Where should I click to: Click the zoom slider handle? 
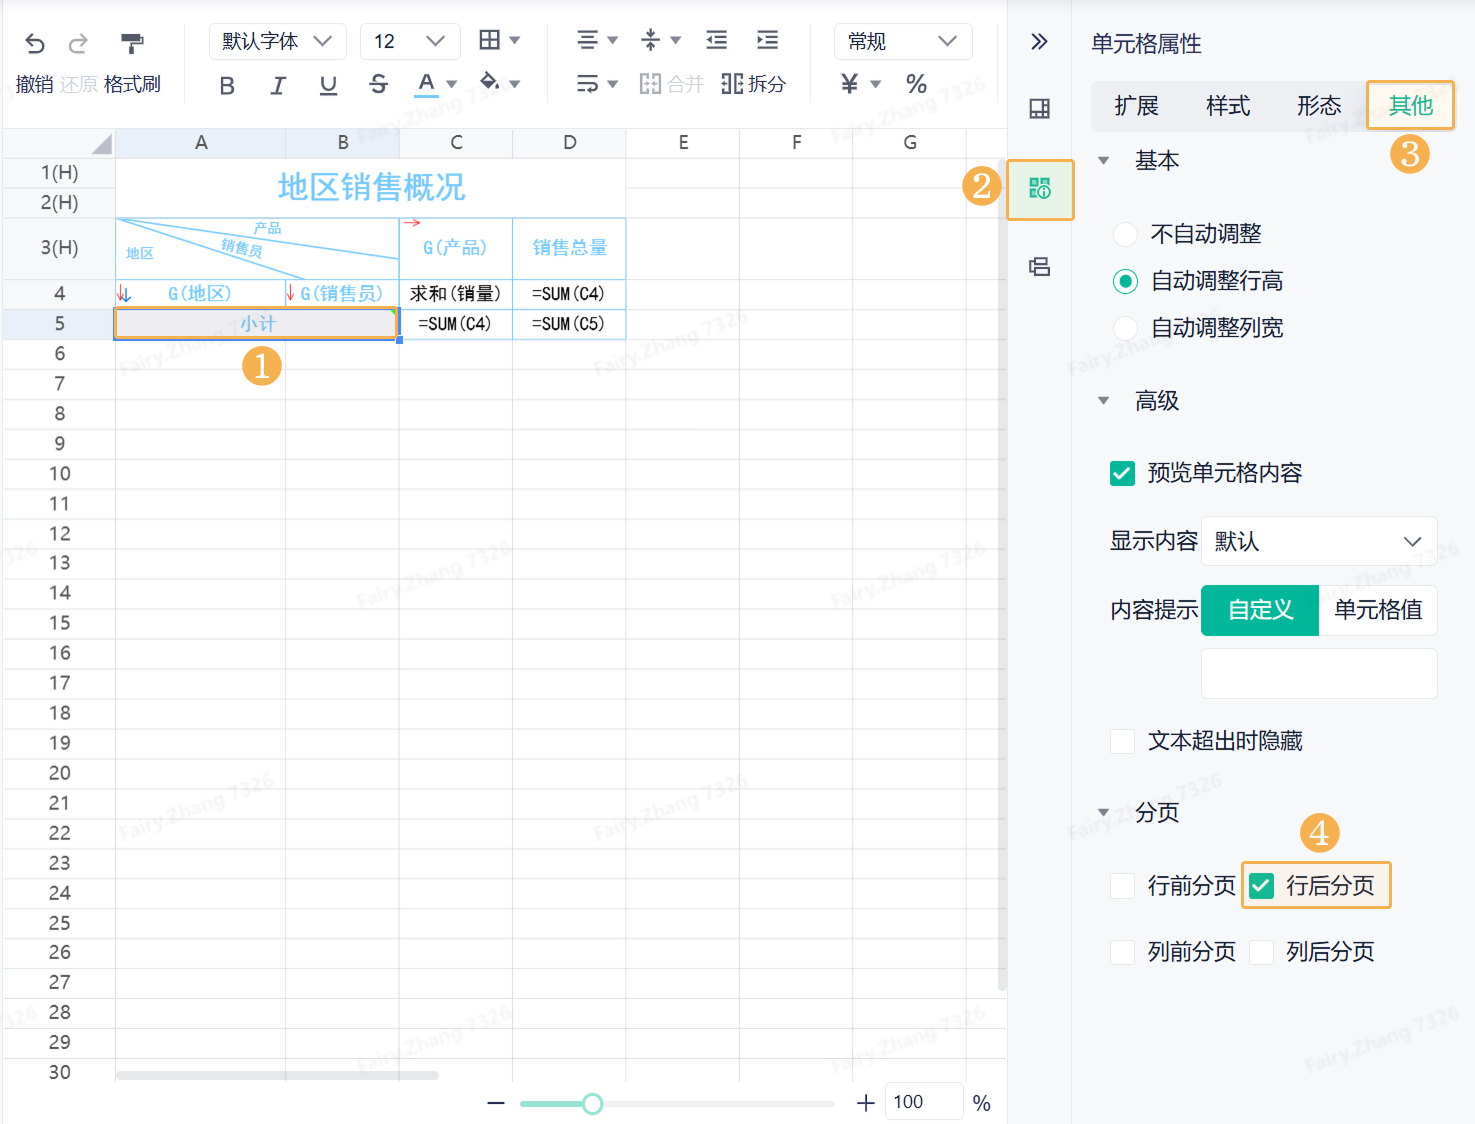pos(593,1103)
